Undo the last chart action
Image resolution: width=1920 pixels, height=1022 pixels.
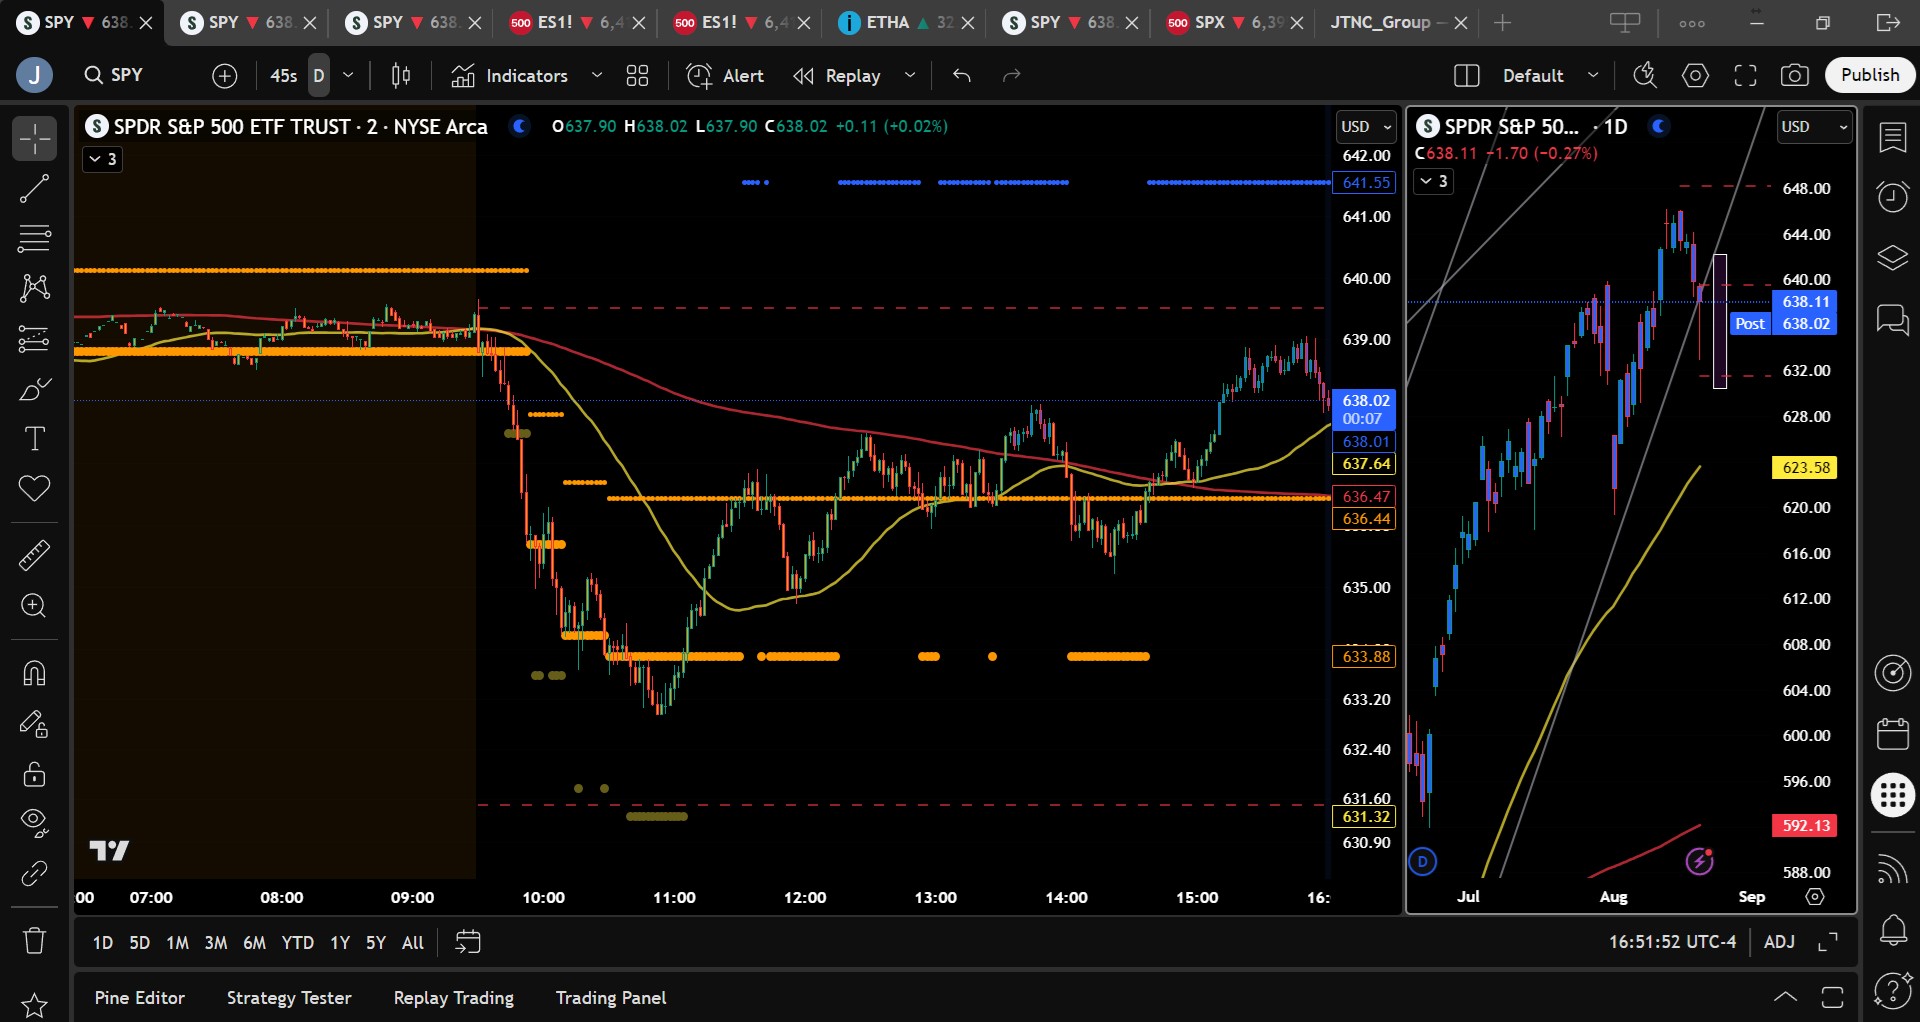point(962,75)
